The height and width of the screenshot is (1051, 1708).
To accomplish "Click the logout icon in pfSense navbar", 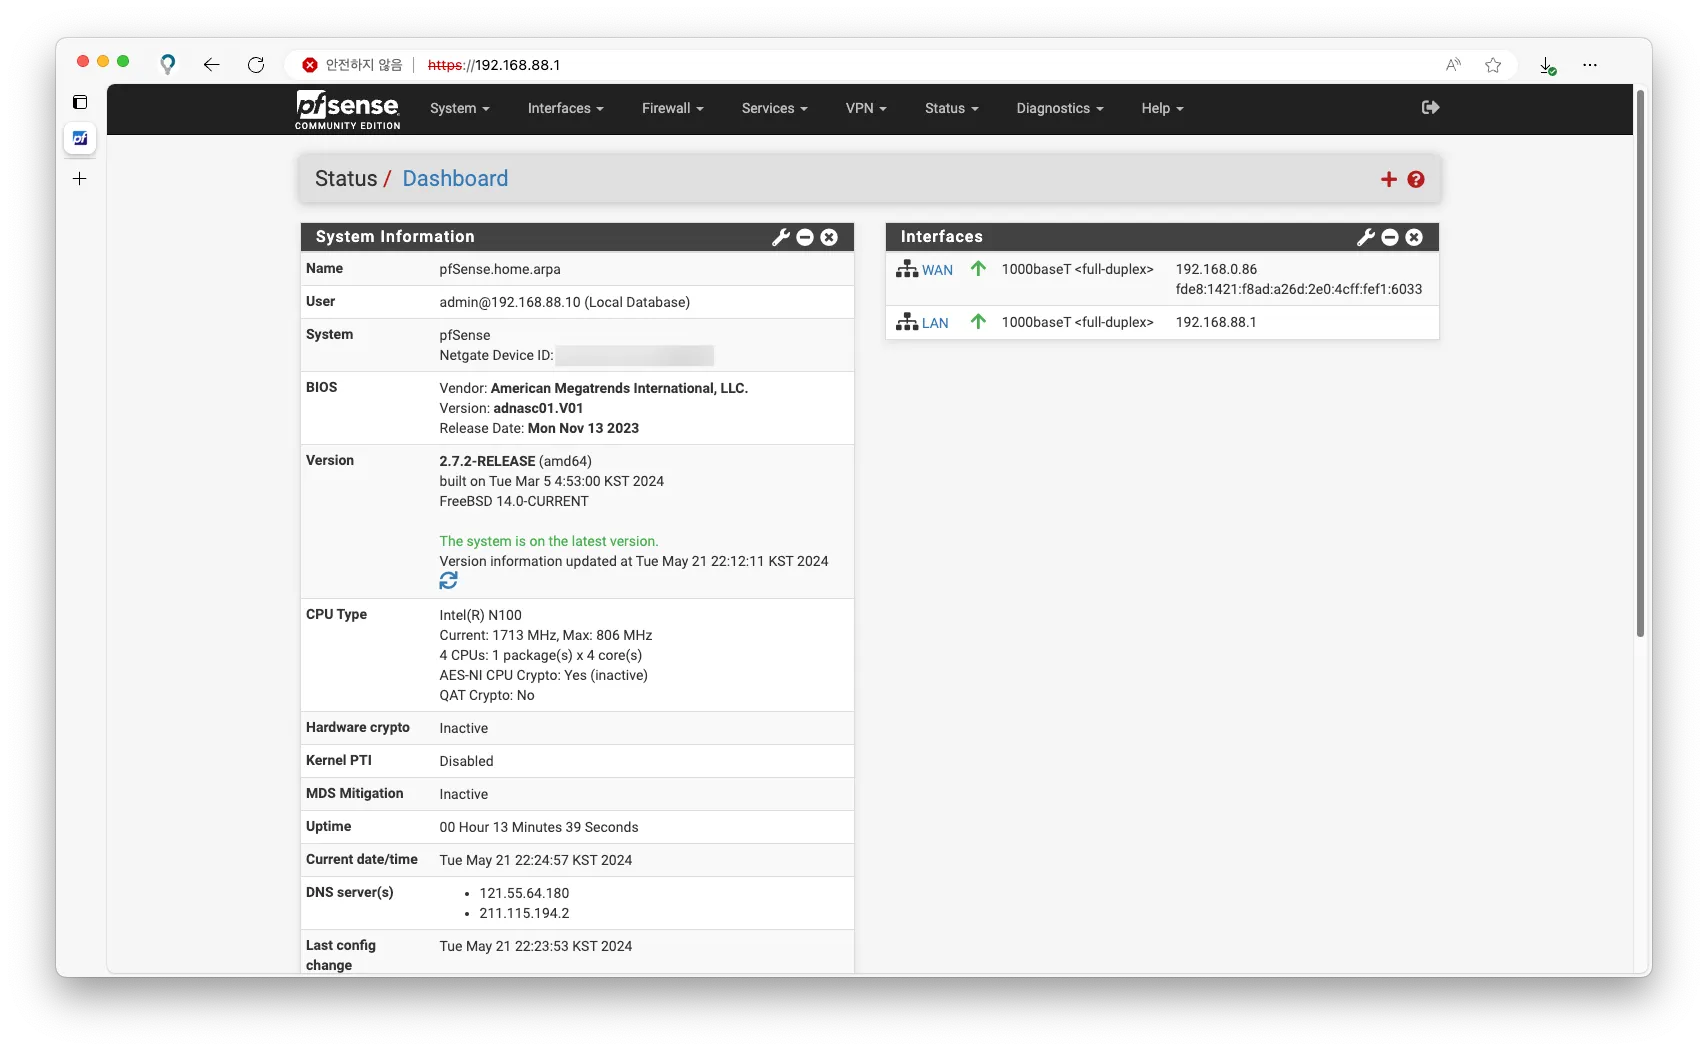I will point(1430,107).
